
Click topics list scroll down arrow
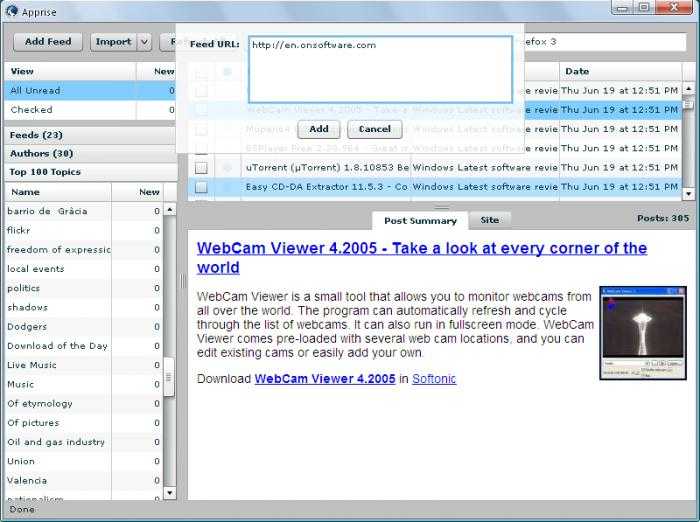[x=170, y=493]
